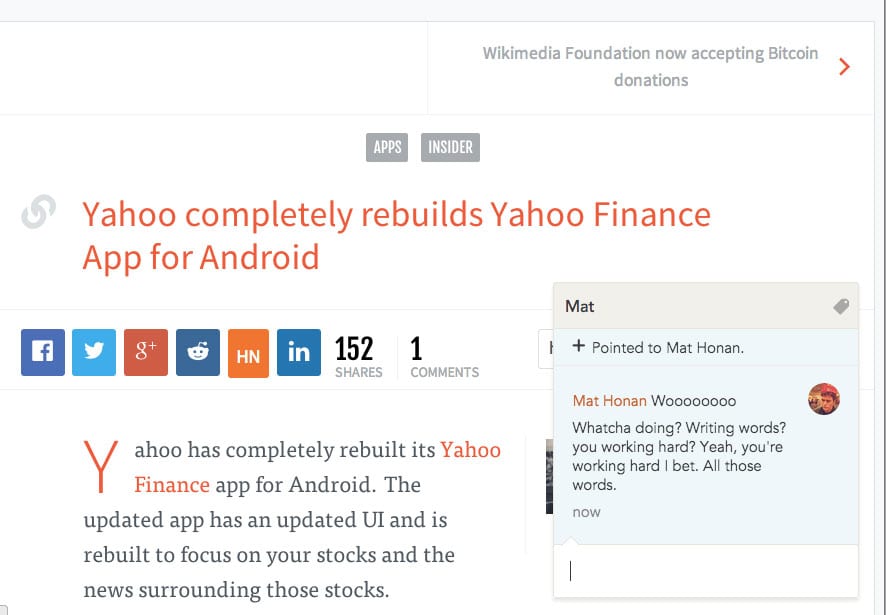Copy permalink using chain link icon
The height and width of the screenshot is (615, 886).
tap(38, 212)
